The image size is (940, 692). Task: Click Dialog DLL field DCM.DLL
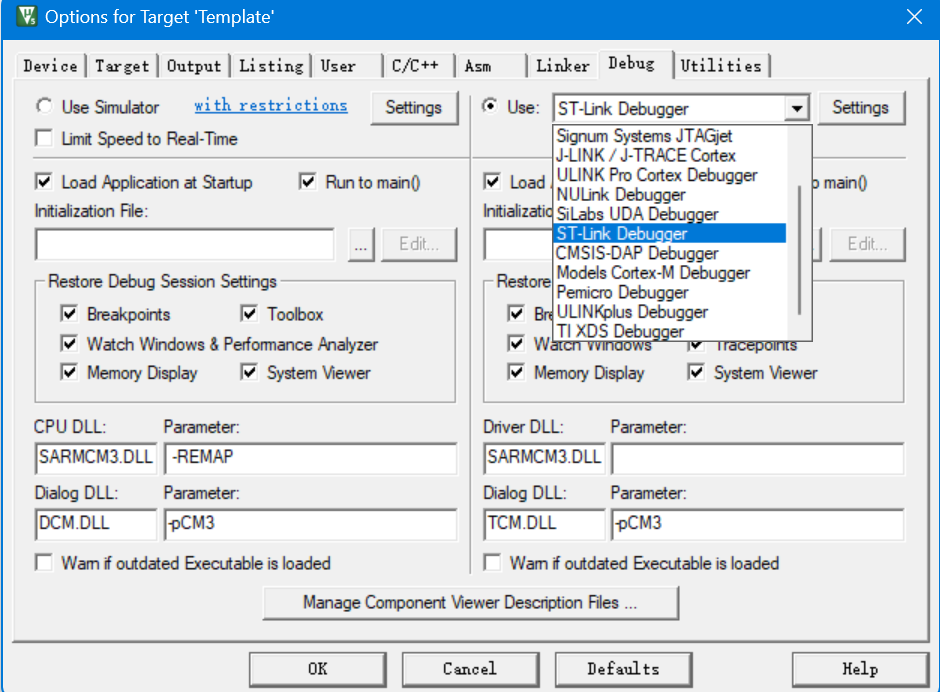coord(96,524)
